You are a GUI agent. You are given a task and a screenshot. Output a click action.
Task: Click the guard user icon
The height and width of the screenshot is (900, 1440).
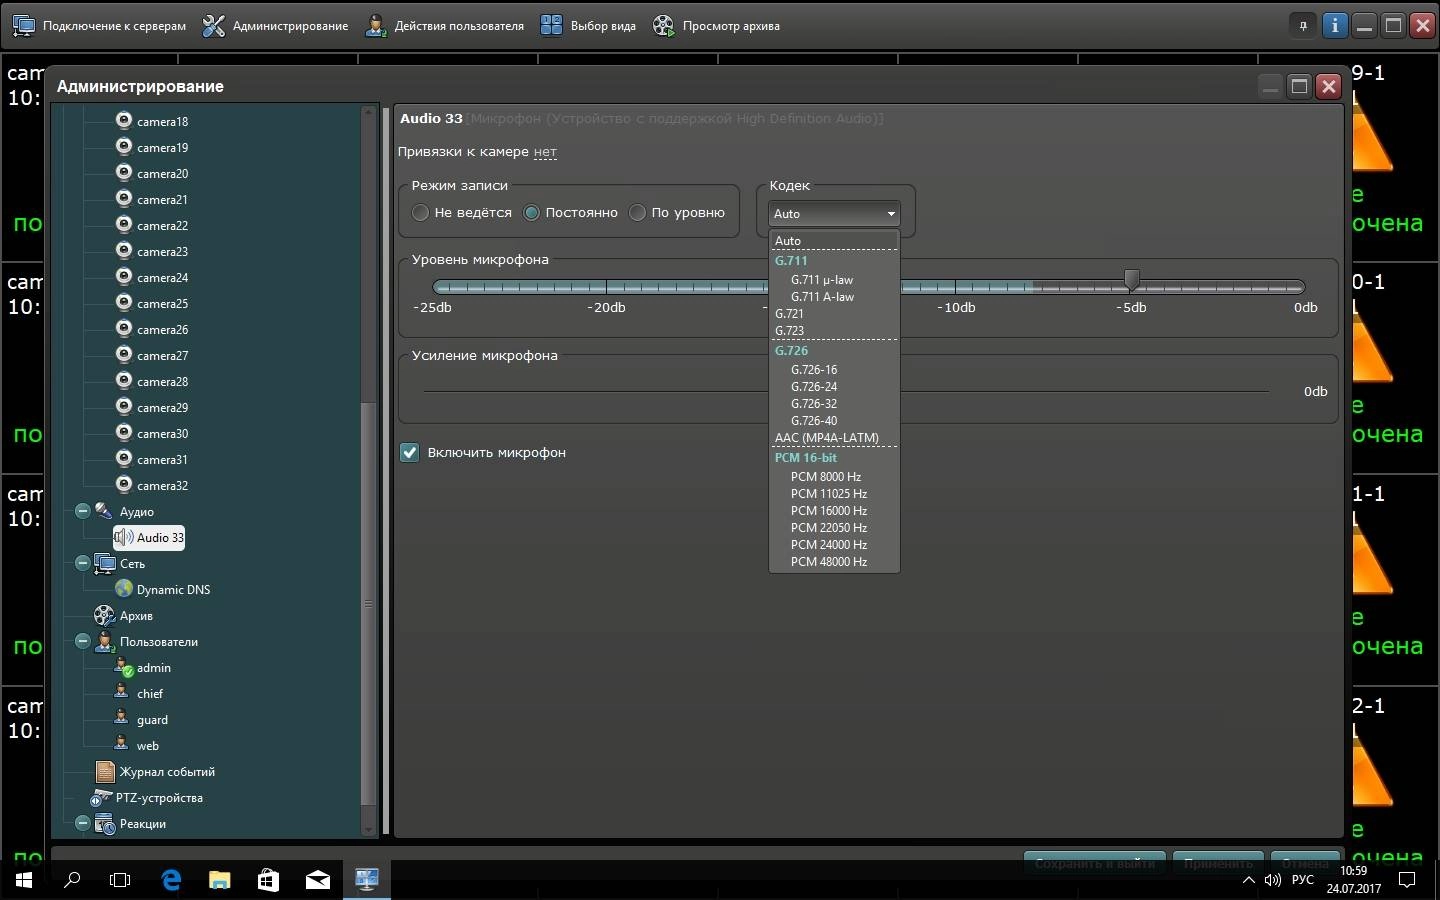point(122,718)
